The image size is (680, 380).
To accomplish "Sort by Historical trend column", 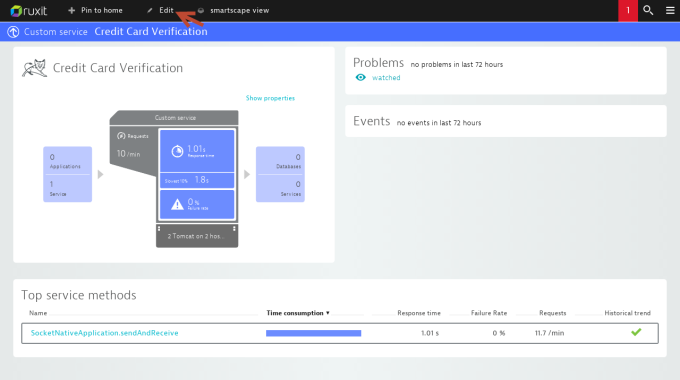I will 628,313.
